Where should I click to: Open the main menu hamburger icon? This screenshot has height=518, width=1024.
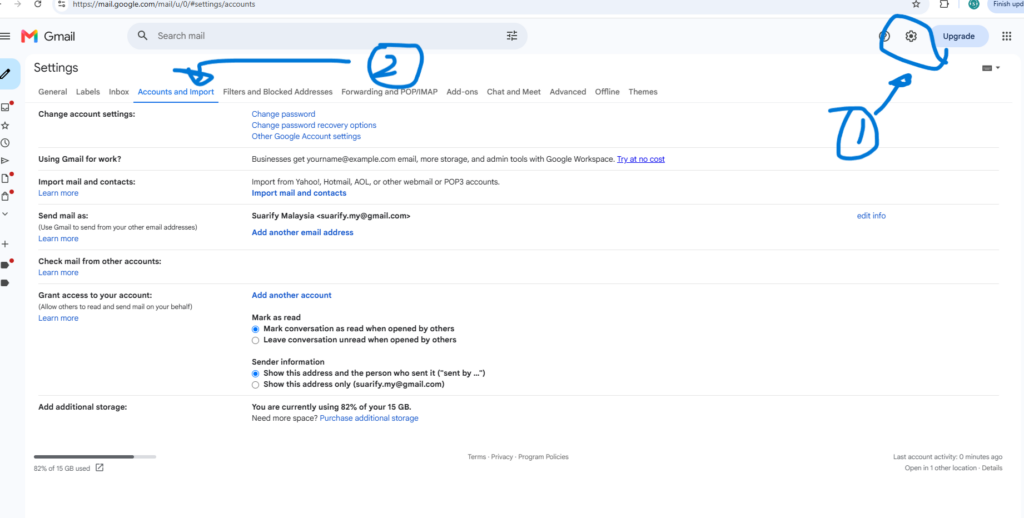[5, 37]
